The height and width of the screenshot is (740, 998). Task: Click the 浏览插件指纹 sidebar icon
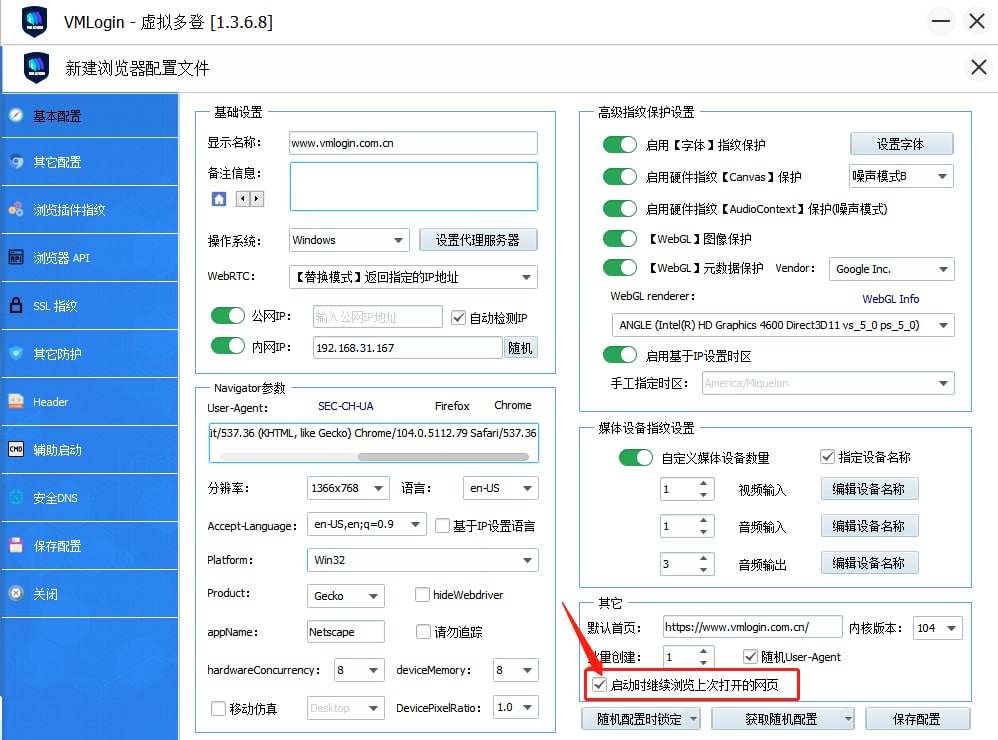tap(16, 210)
